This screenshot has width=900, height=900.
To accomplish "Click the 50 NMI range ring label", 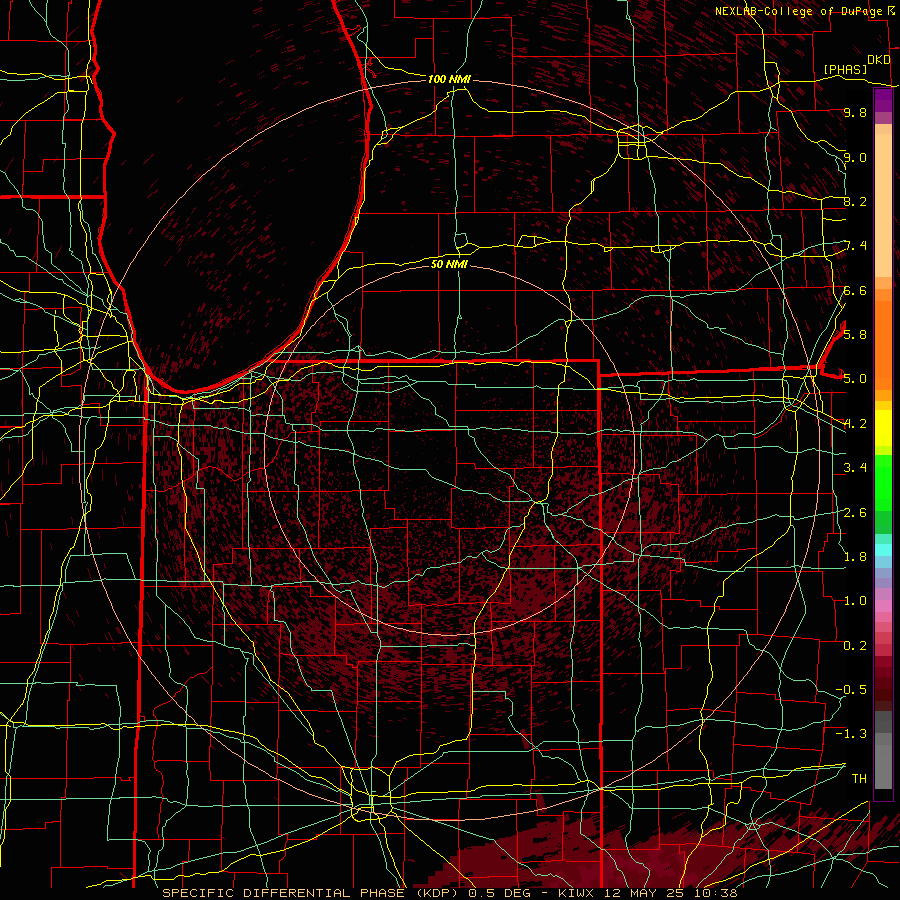I will point(449,264).
